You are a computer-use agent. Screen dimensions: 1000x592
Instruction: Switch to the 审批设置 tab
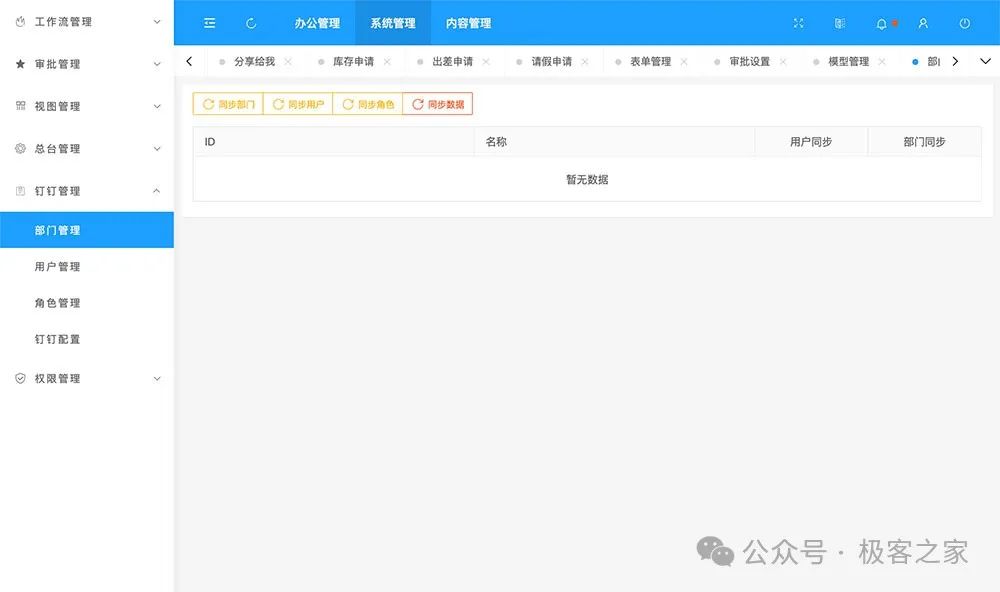pos(749,61)
